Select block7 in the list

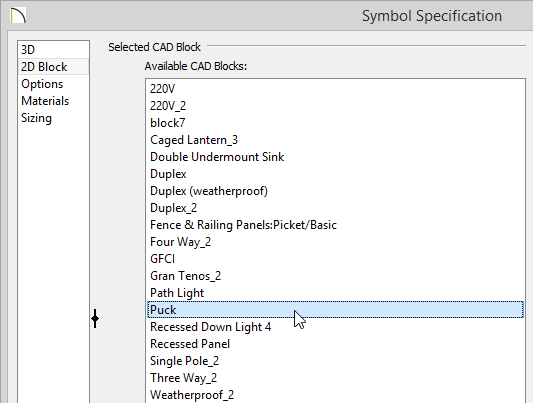(335, 123)
